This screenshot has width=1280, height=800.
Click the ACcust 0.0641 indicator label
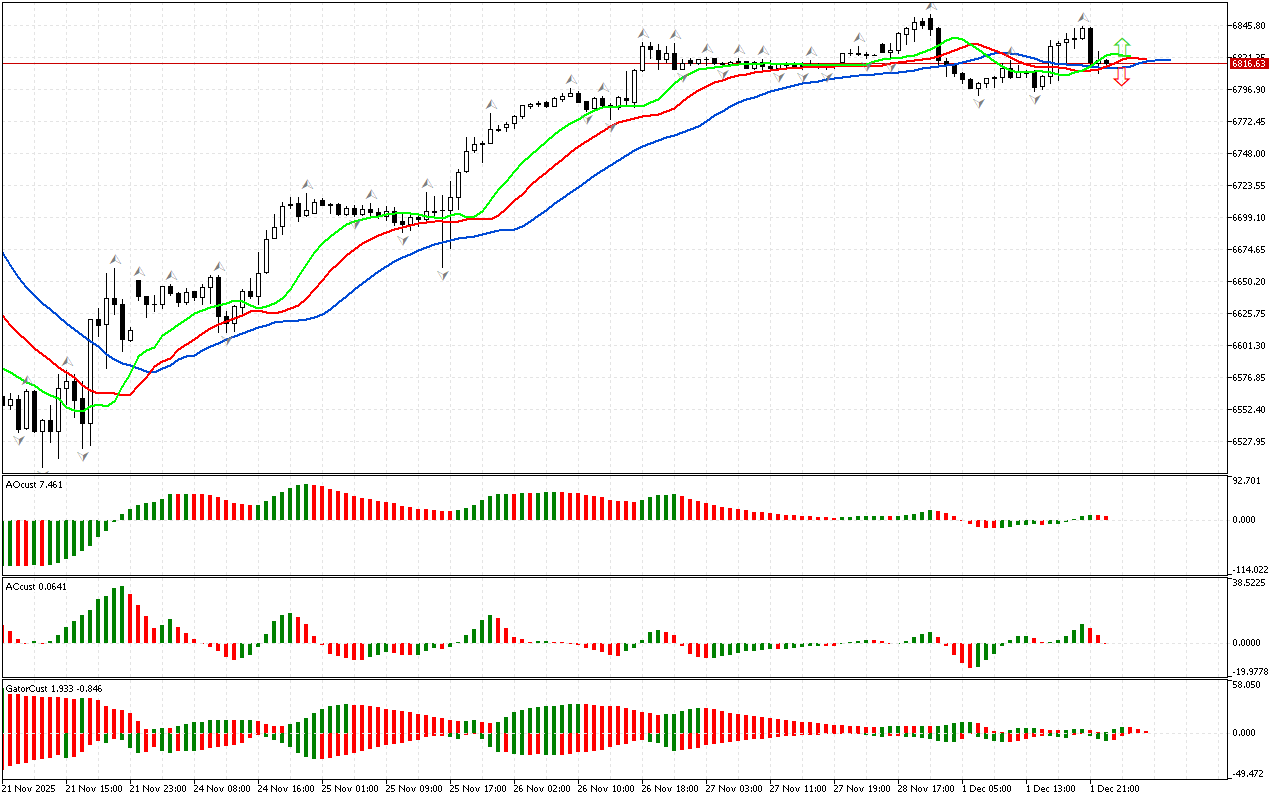[x=35, y=586]
